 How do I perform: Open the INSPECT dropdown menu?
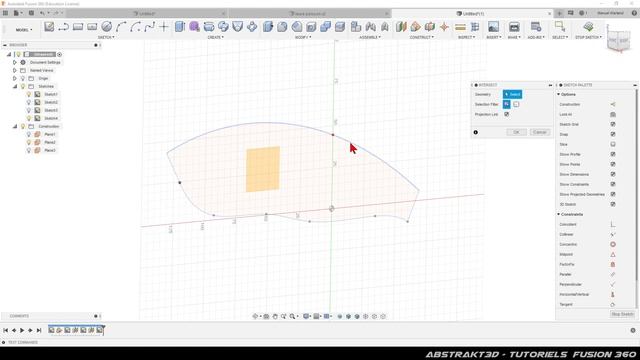[467, 37]
